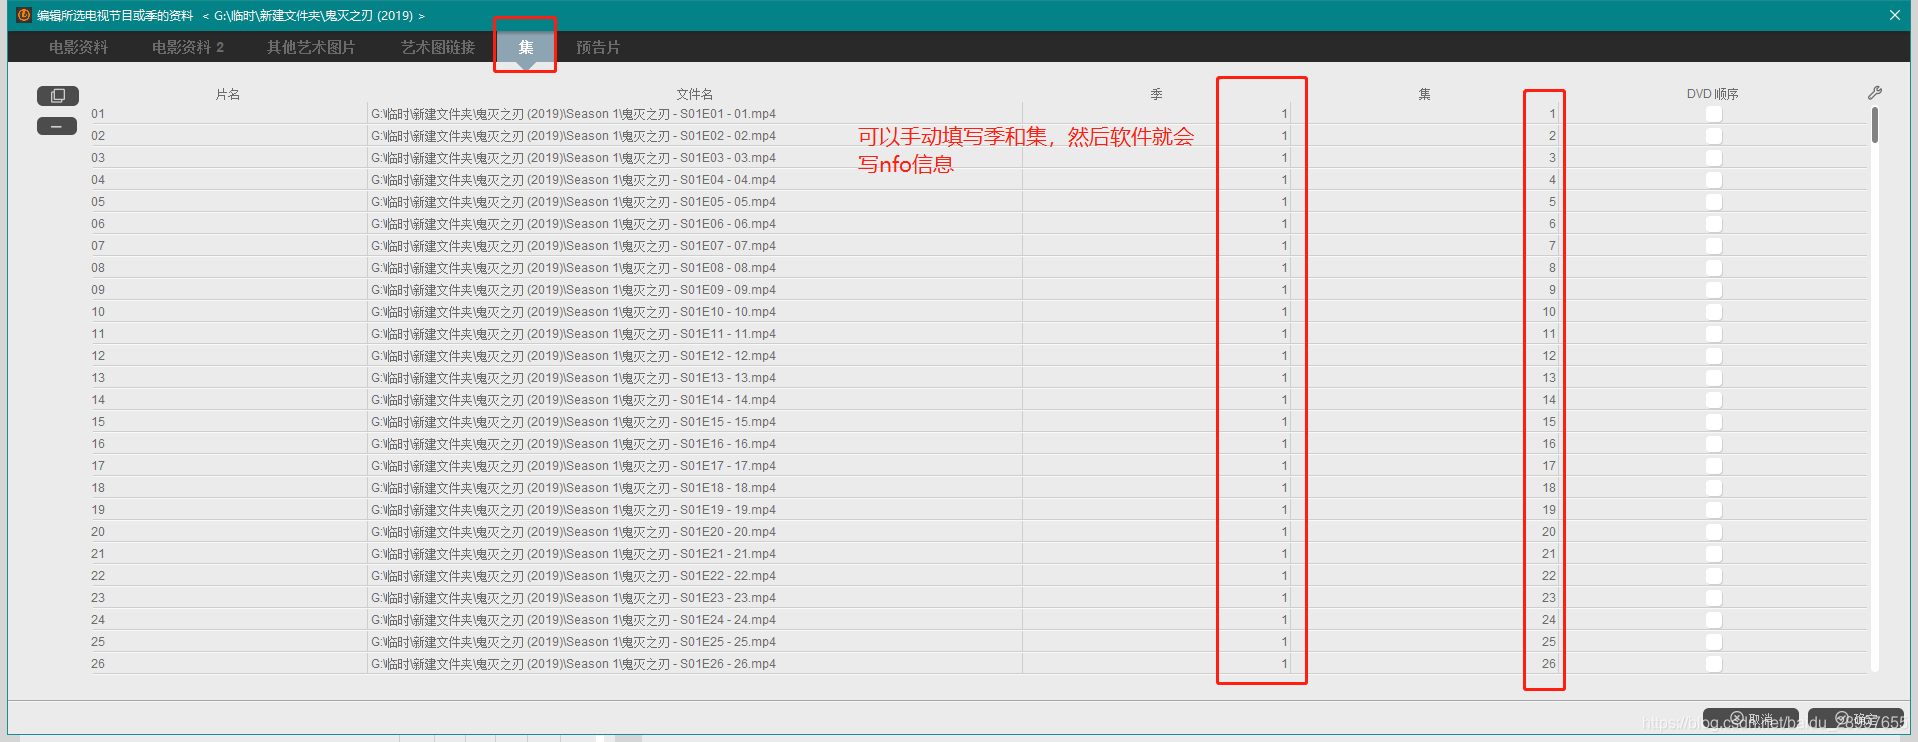Viewport: 1918px width, 742px height.
Task: Select title cell 14 in 片名 column
Action: click(x=228, y=400)
